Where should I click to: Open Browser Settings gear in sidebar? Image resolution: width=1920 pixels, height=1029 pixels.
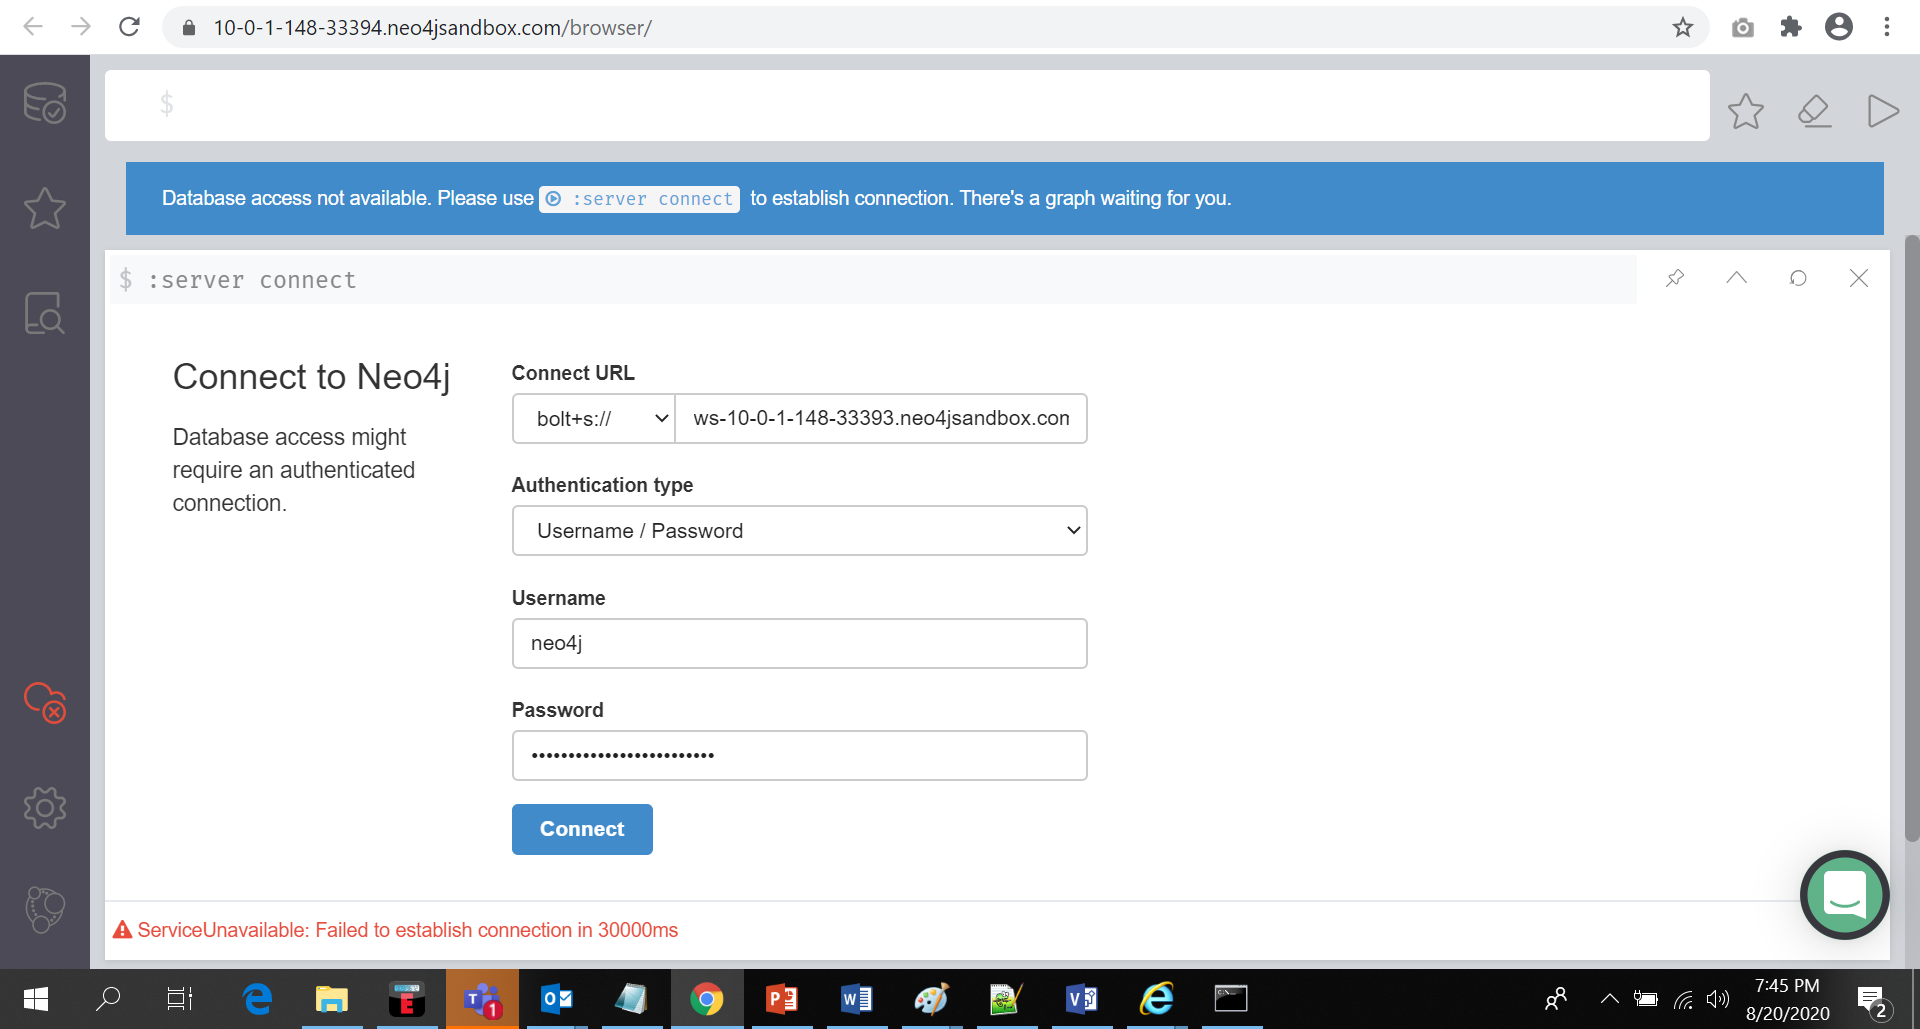pos(45,808)
